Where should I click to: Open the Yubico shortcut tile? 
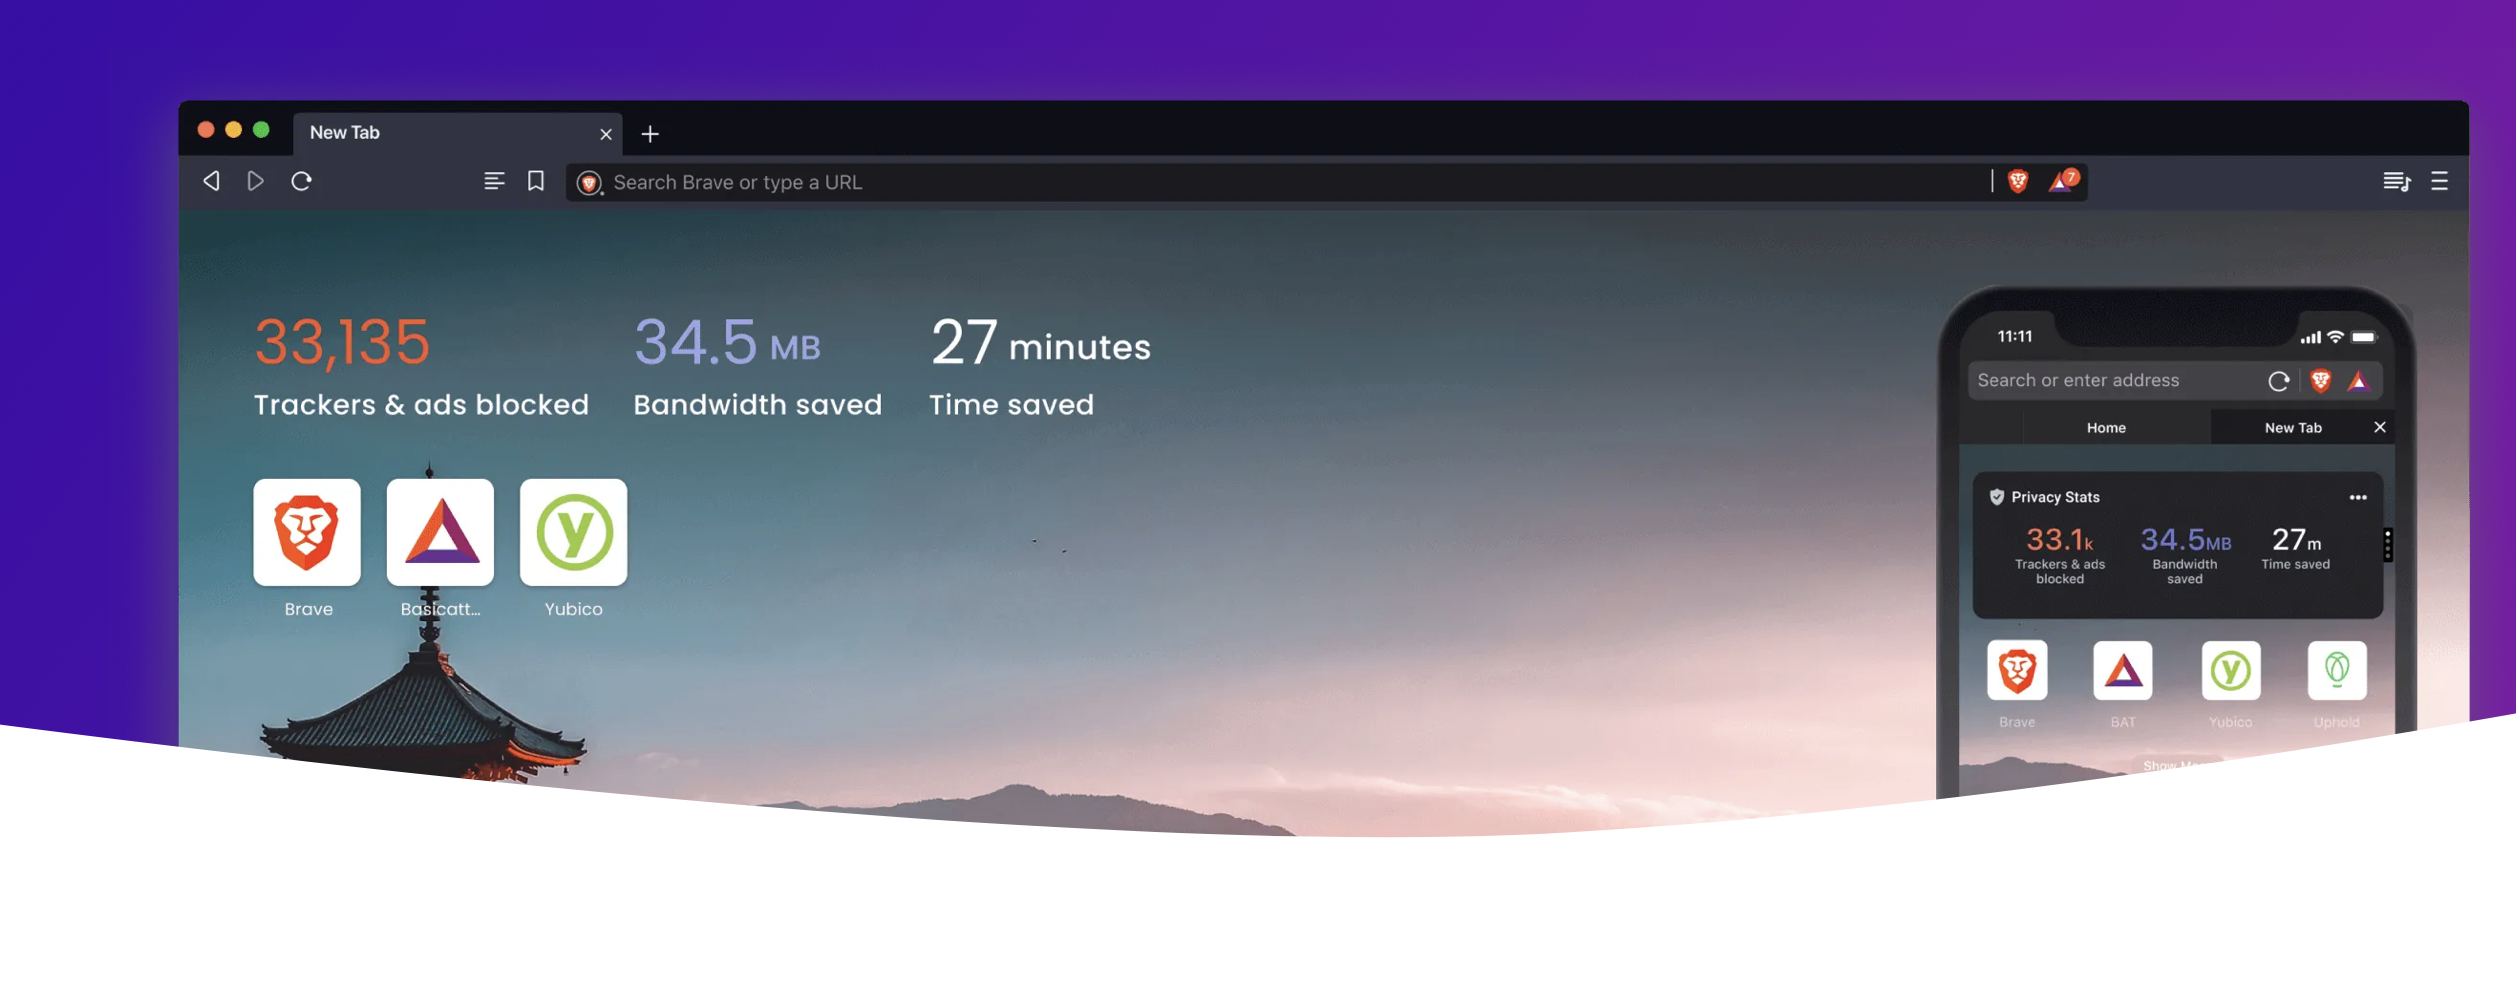[x=573, y=532]
